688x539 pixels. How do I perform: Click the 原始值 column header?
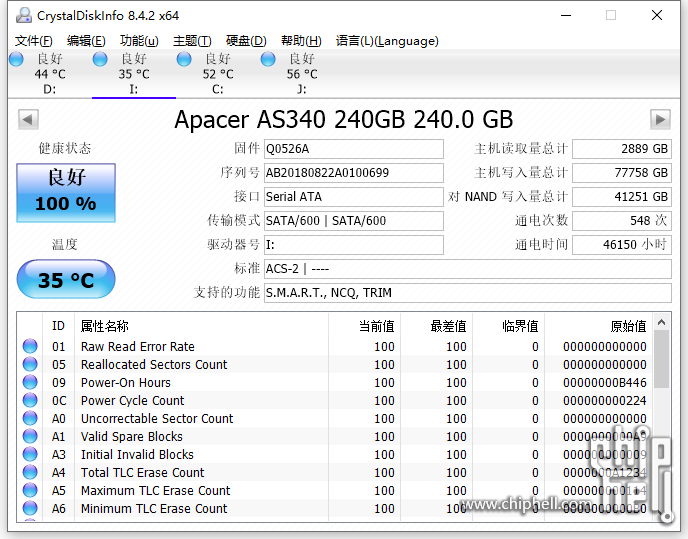tap(598, 326)
